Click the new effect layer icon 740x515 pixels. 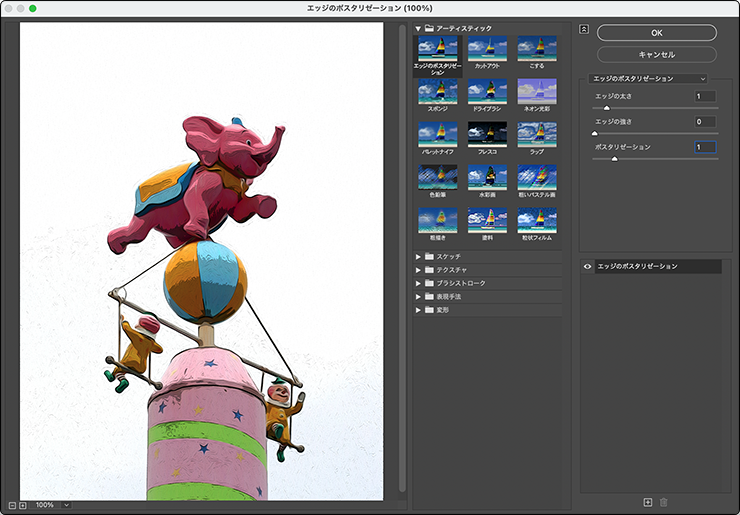point(648,502)
